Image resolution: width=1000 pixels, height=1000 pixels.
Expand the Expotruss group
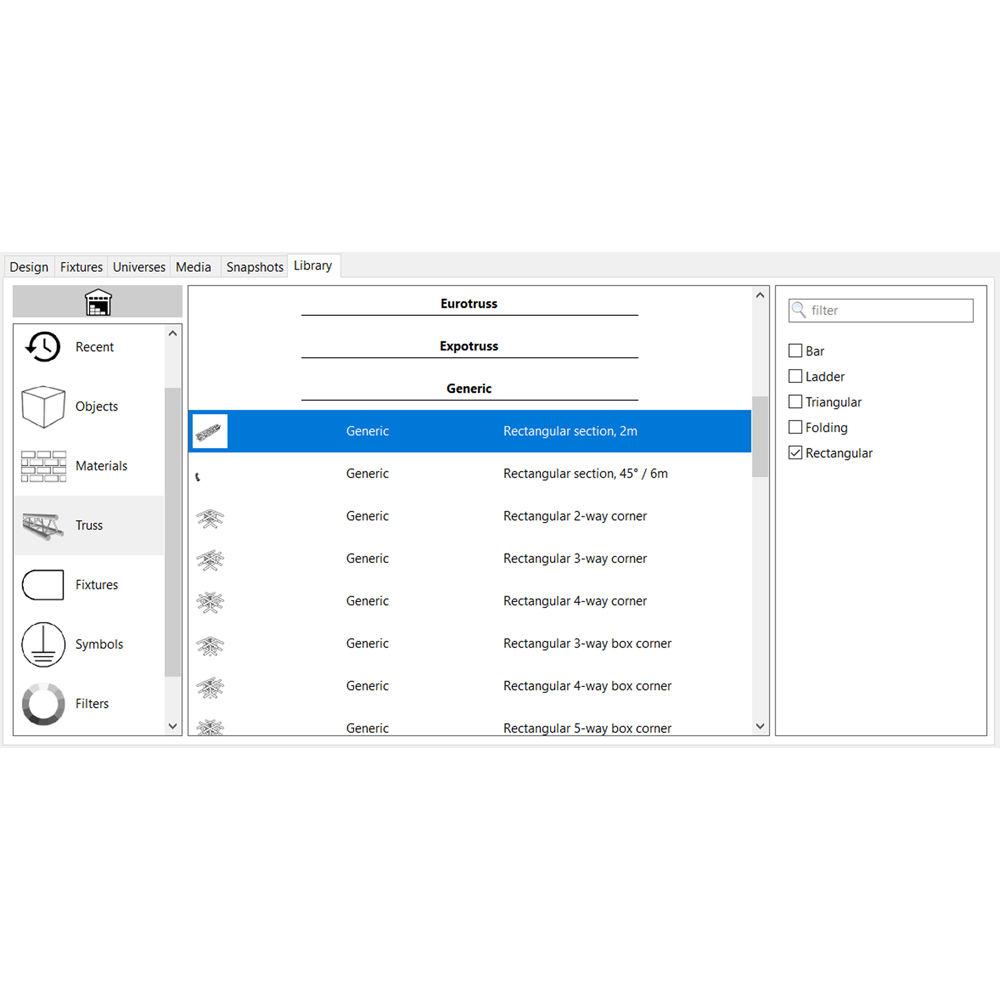pyautogui.click(x=468, y=345)
